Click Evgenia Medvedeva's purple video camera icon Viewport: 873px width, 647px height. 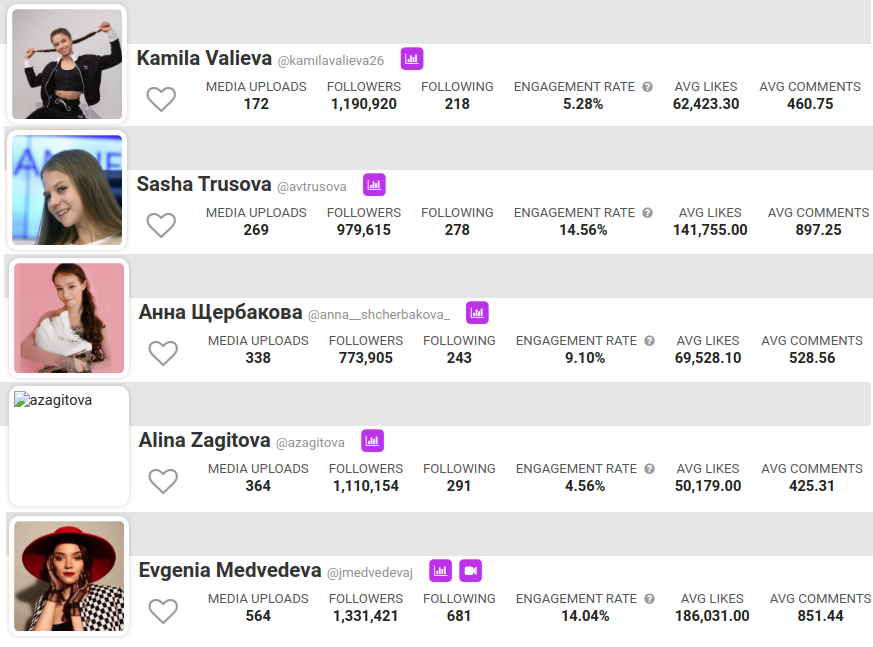[x=471, y=571]
